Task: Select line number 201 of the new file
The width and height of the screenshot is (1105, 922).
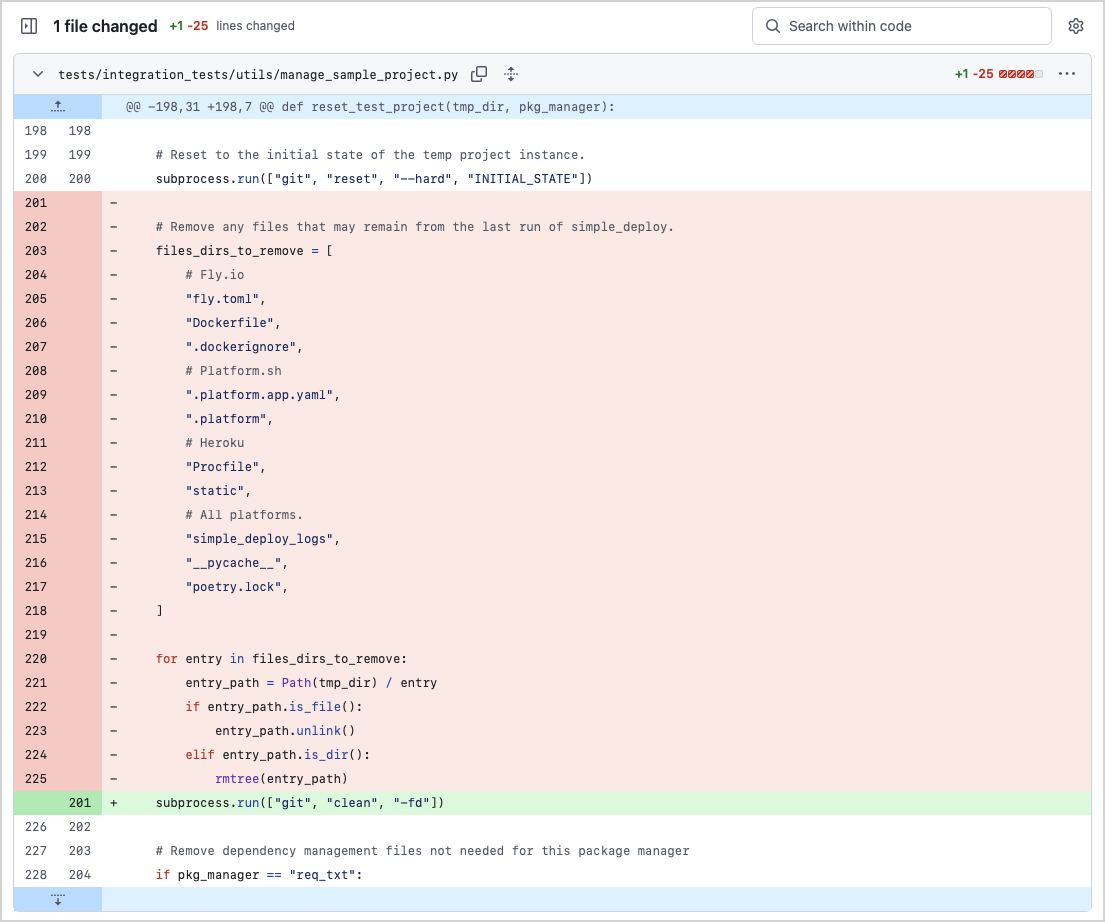Action: coord(81,802)
